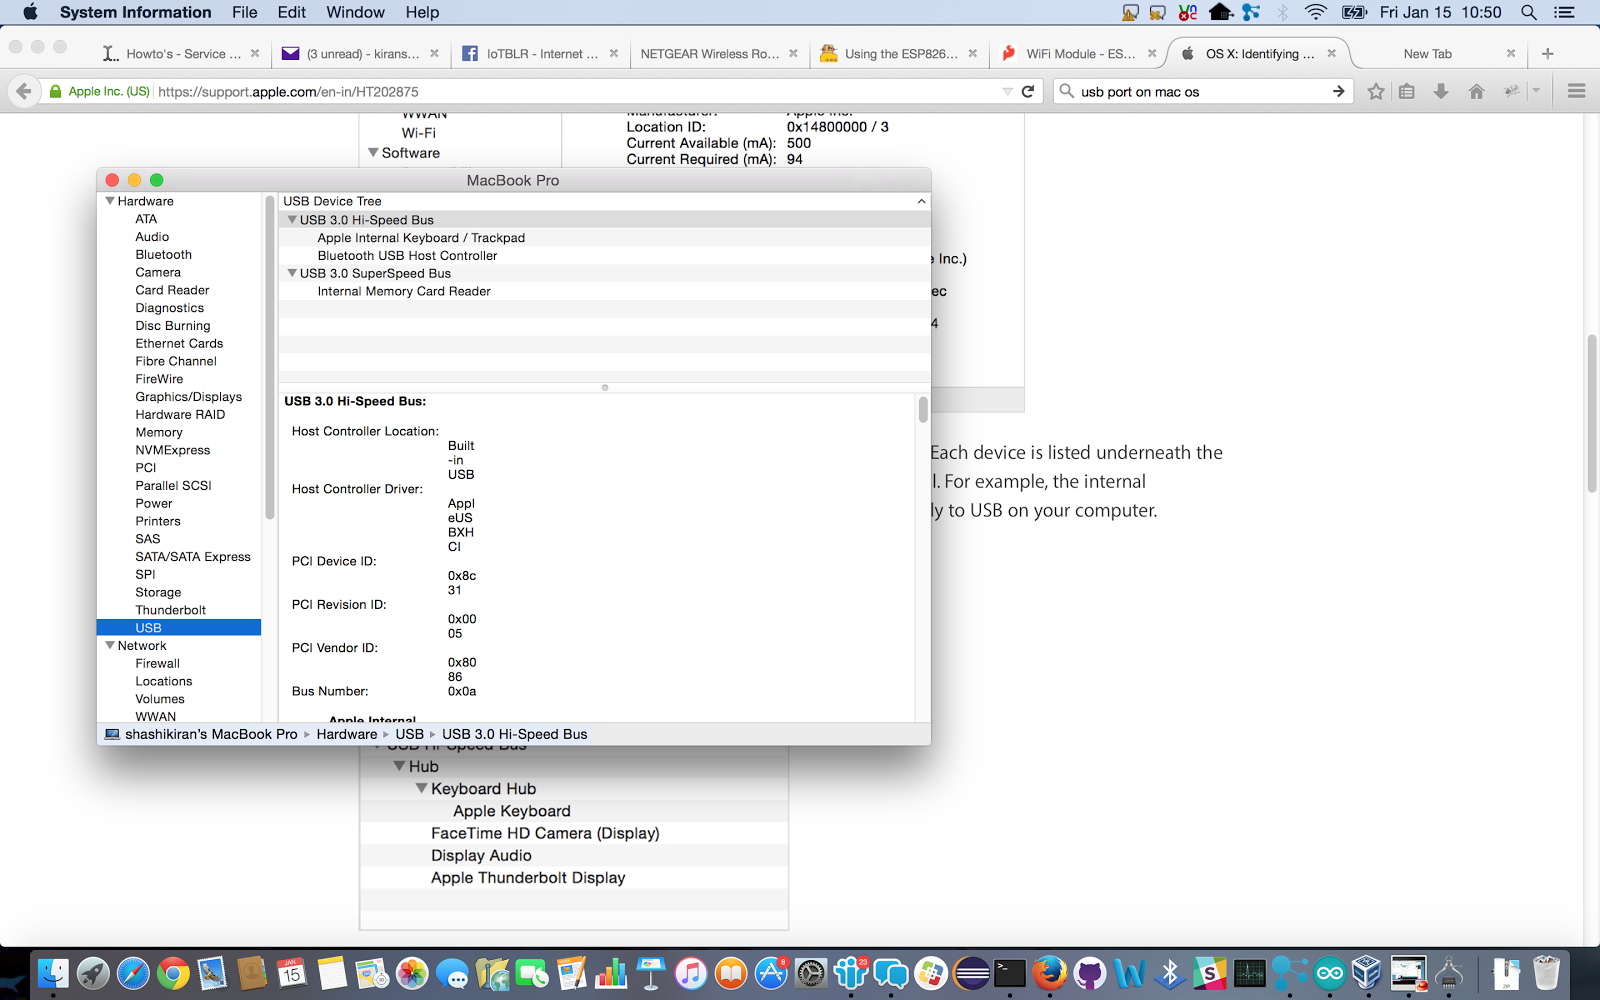
Task: Open the Edit menu
Action: point(292,12)
